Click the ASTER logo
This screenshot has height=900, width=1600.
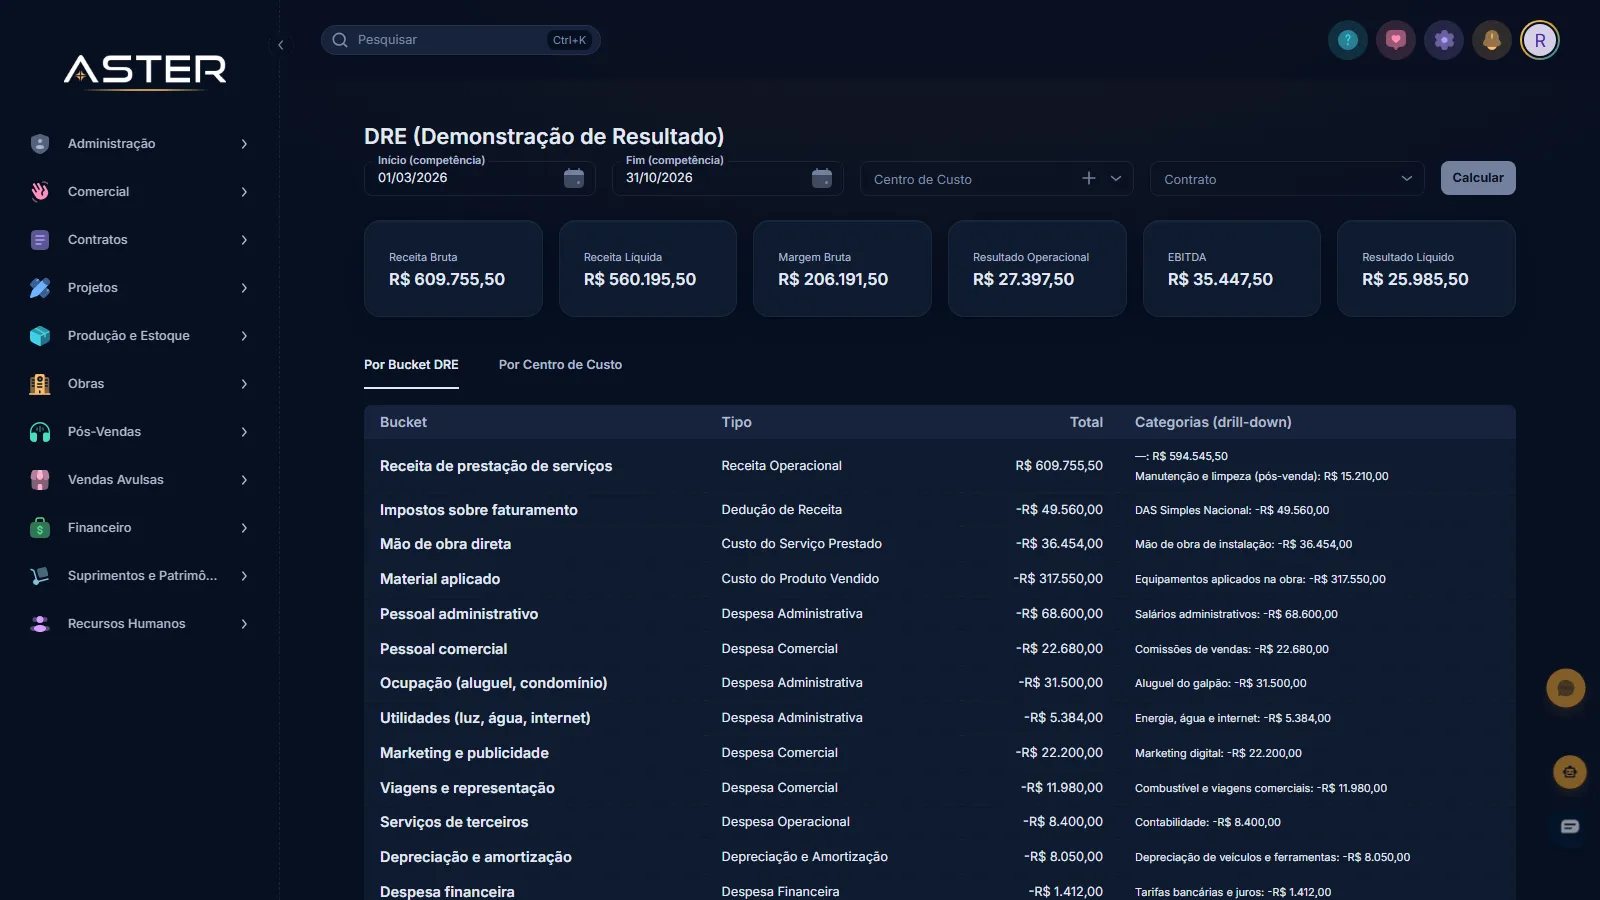[x=146, y=70]
